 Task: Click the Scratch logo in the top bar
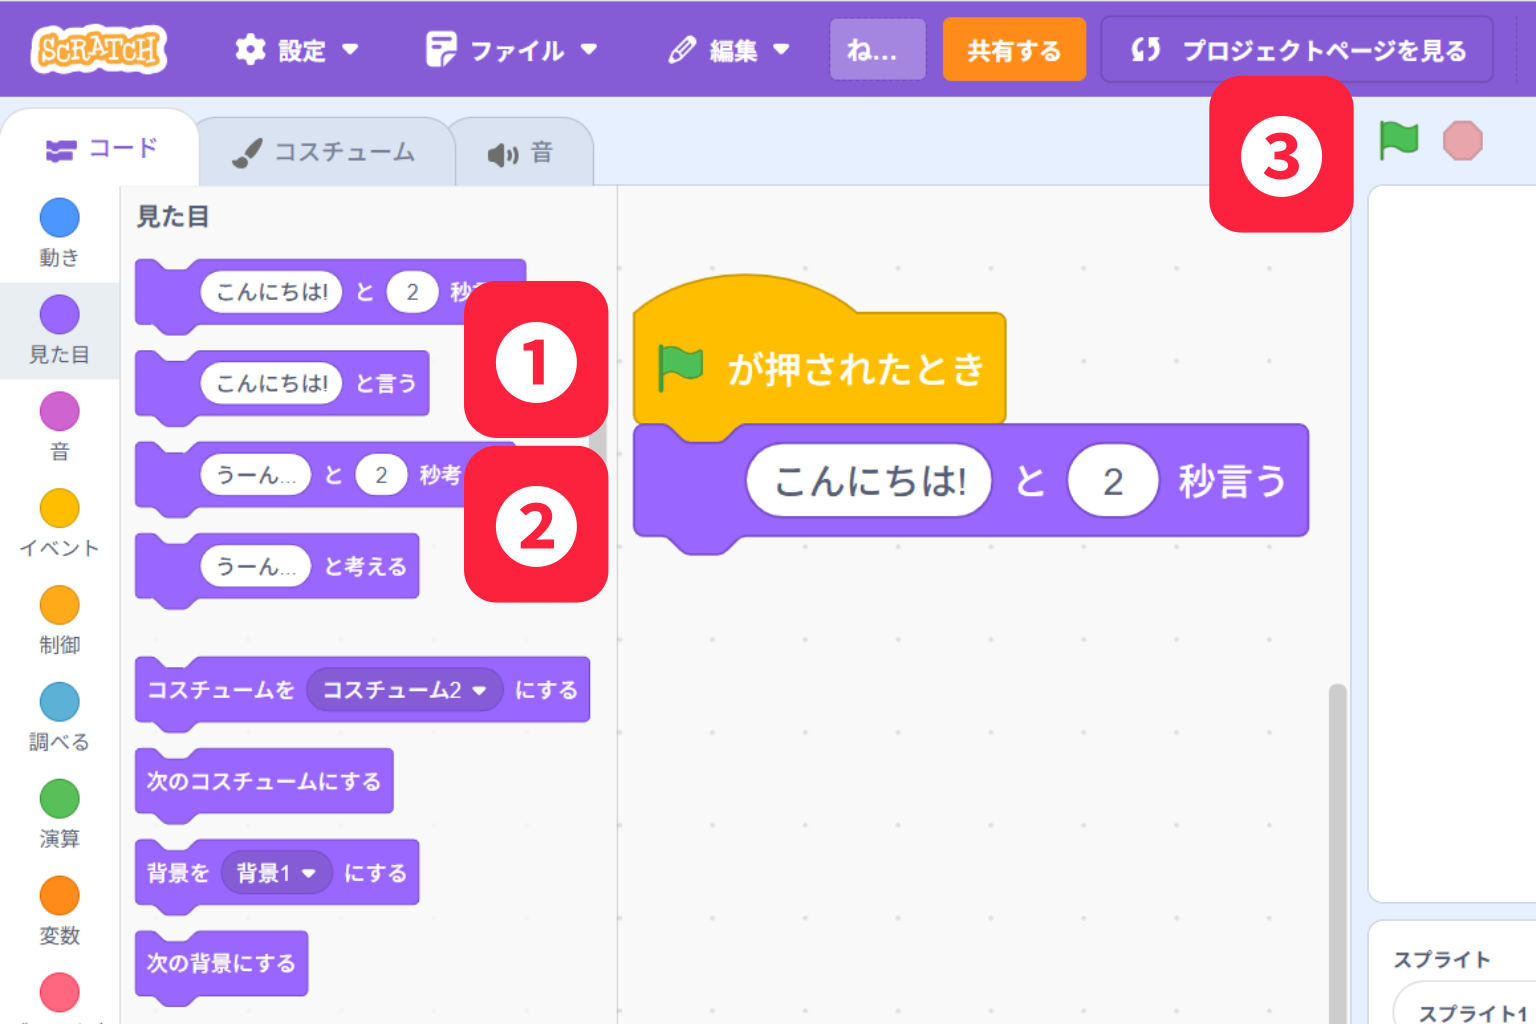point(97,48)
